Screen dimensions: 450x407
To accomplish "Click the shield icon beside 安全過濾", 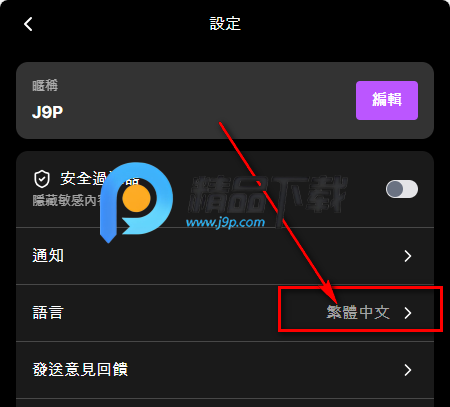I will coord(42,179).
